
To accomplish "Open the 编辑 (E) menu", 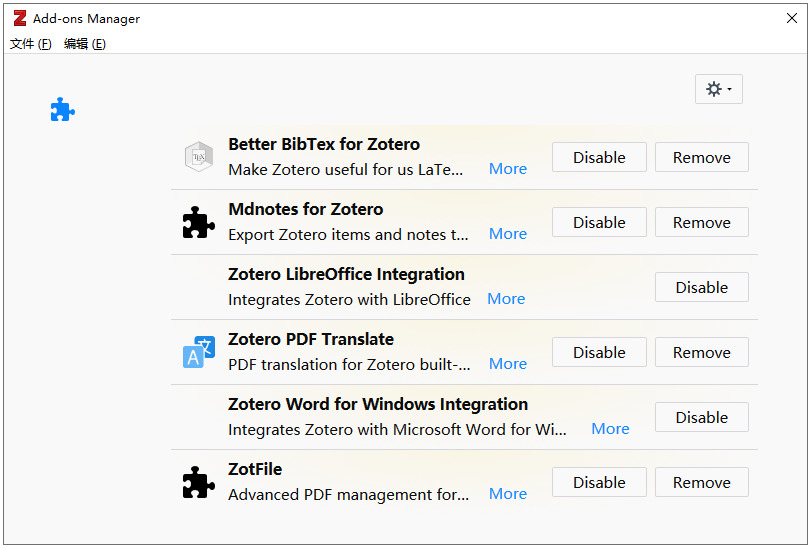I will 85,44.
